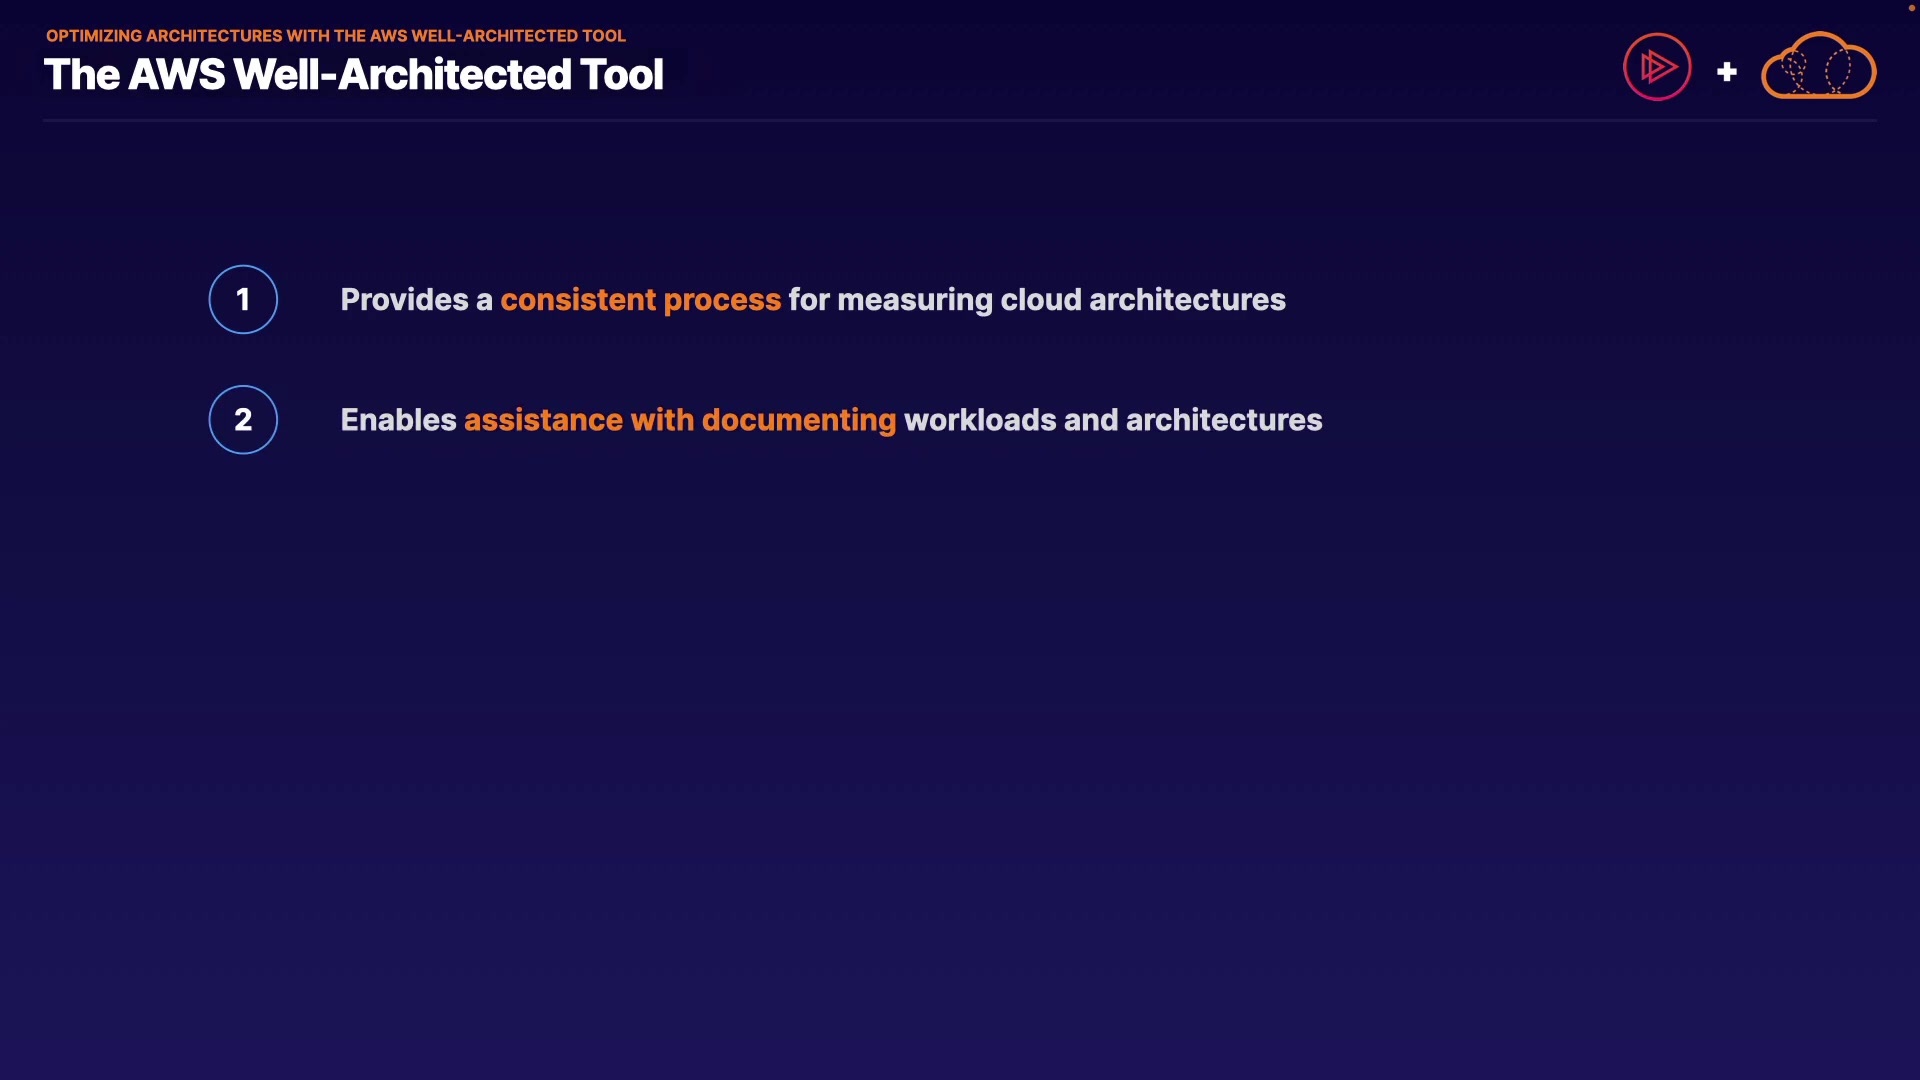This screenshot has height=1080, width=1920.
Task: Click the word 'consistent' in orange
Action: tap(578, 300)
